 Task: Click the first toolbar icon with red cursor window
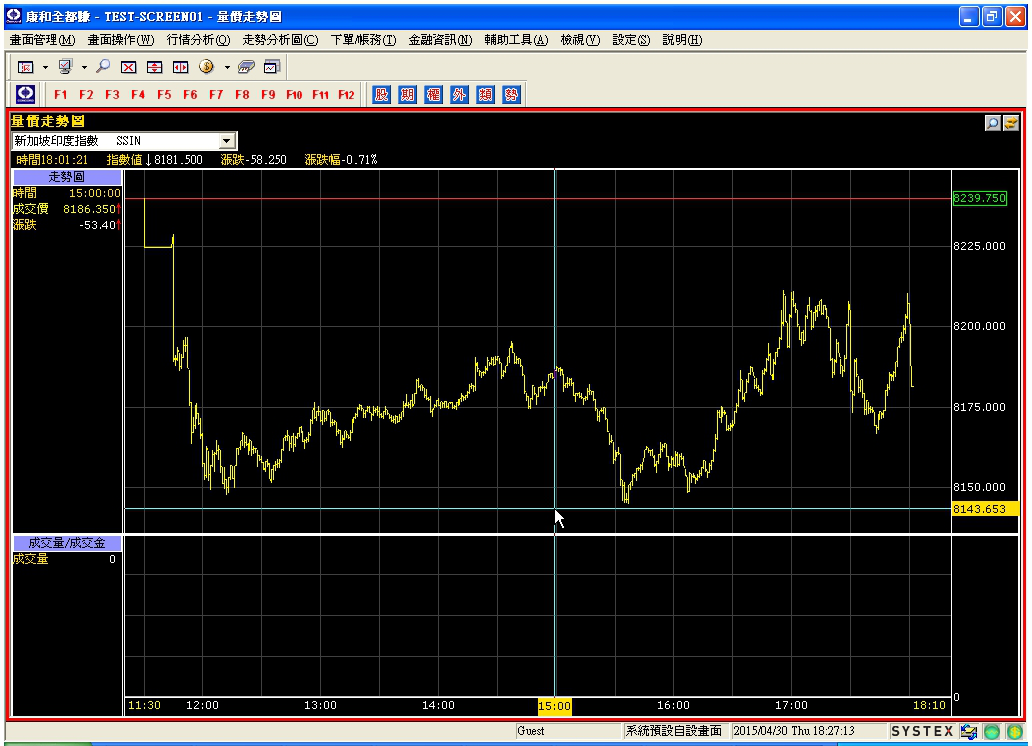[x=26, y=67]
